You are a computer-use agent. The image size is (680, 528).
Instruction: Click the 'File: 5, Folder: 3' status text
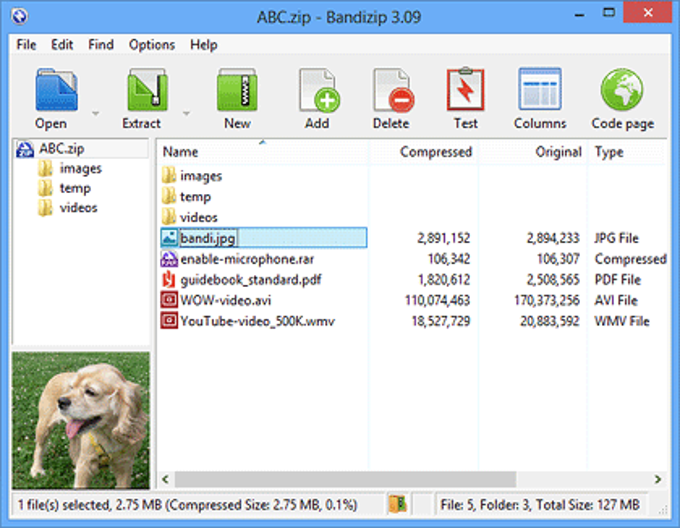click(x=540, y=505)
